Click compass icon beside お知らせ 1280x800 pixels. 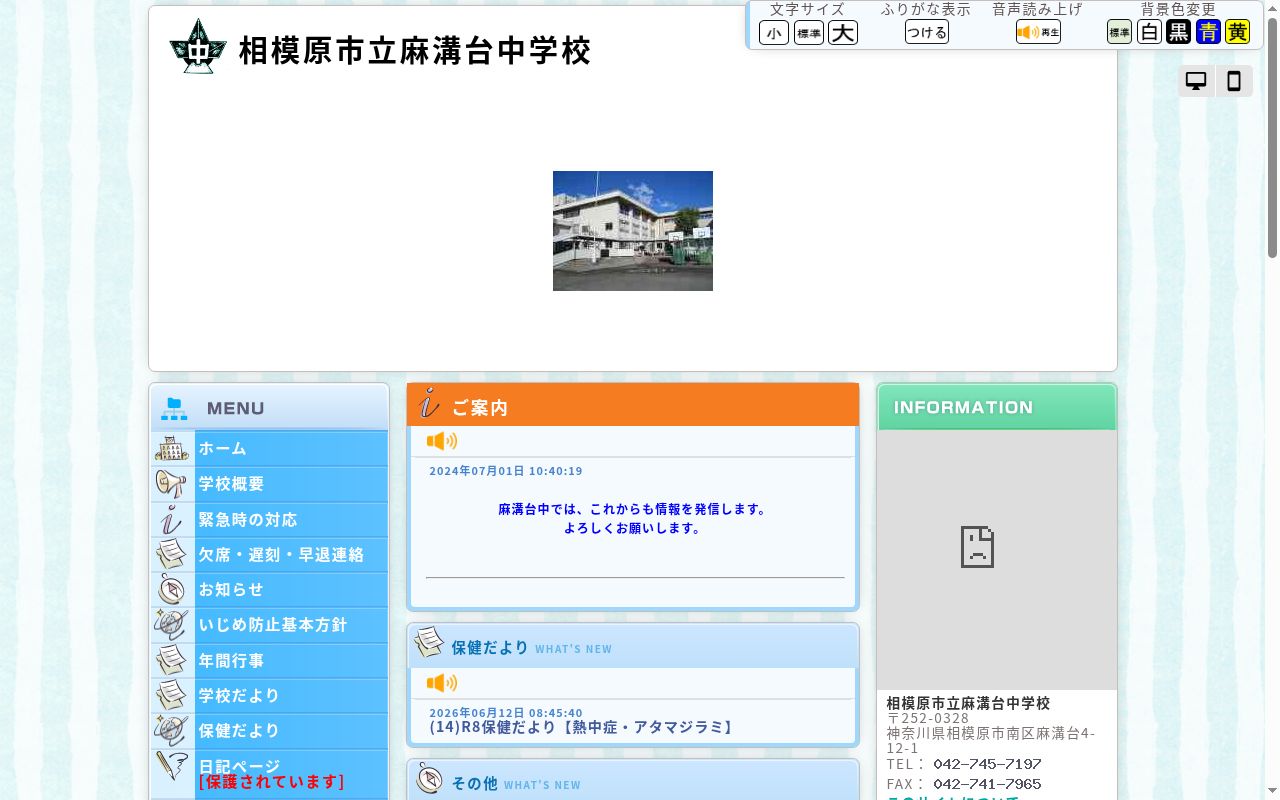172,589
